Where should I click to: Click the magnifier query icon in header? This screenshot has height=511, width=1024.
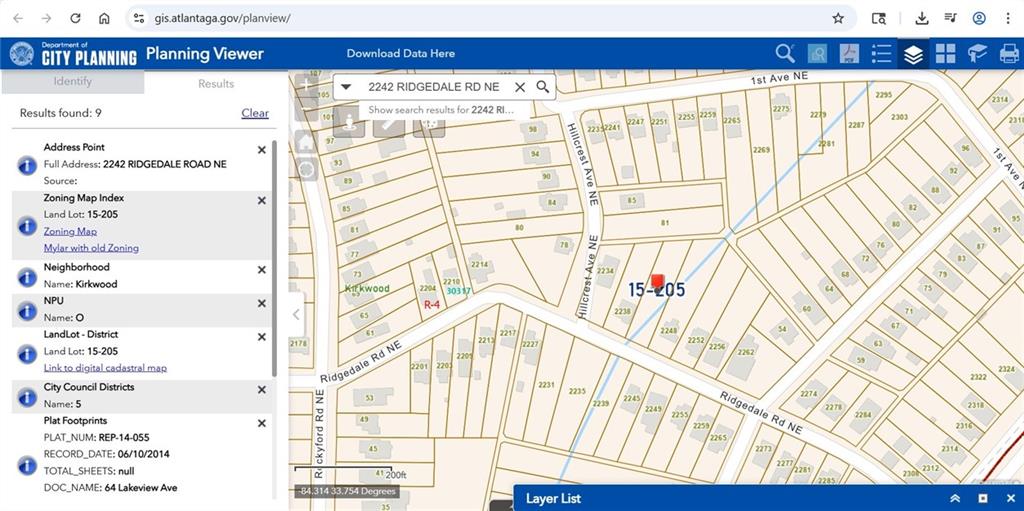point(785,54)
